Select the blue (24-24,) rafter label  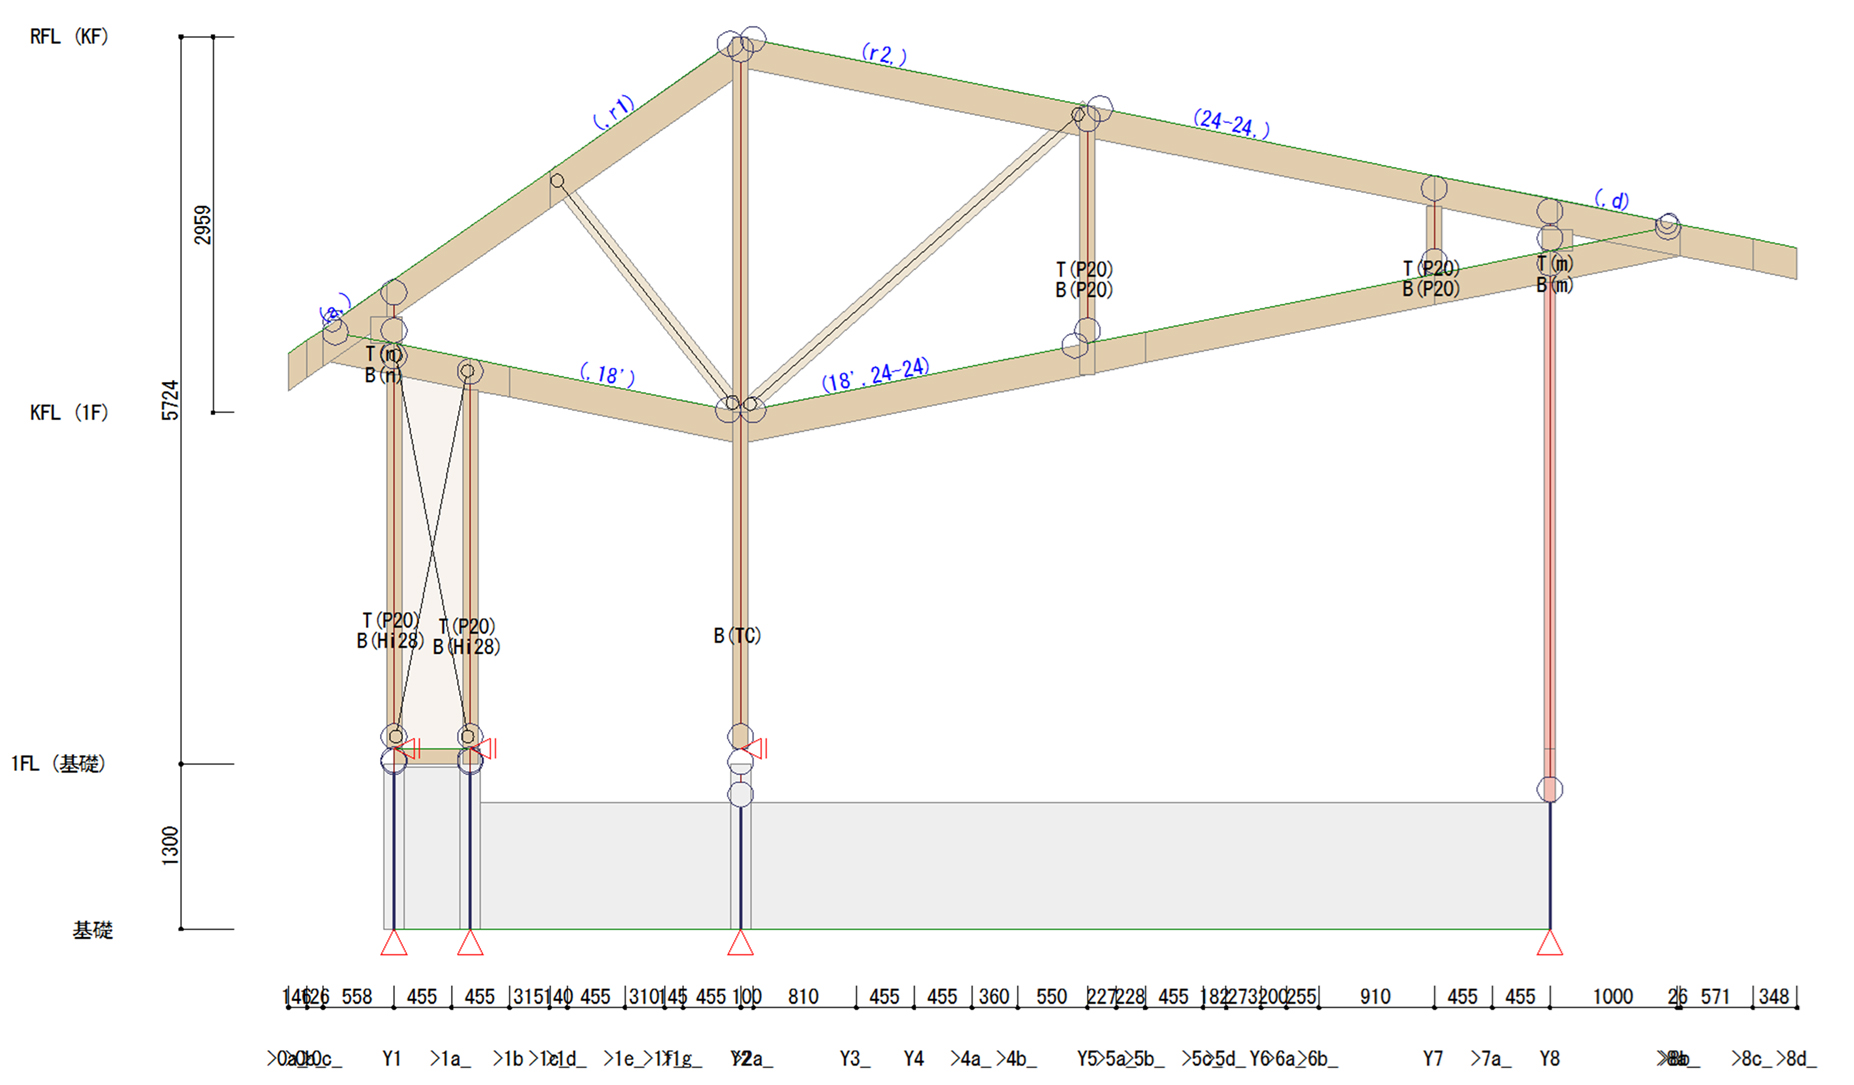coord(1231,124)
